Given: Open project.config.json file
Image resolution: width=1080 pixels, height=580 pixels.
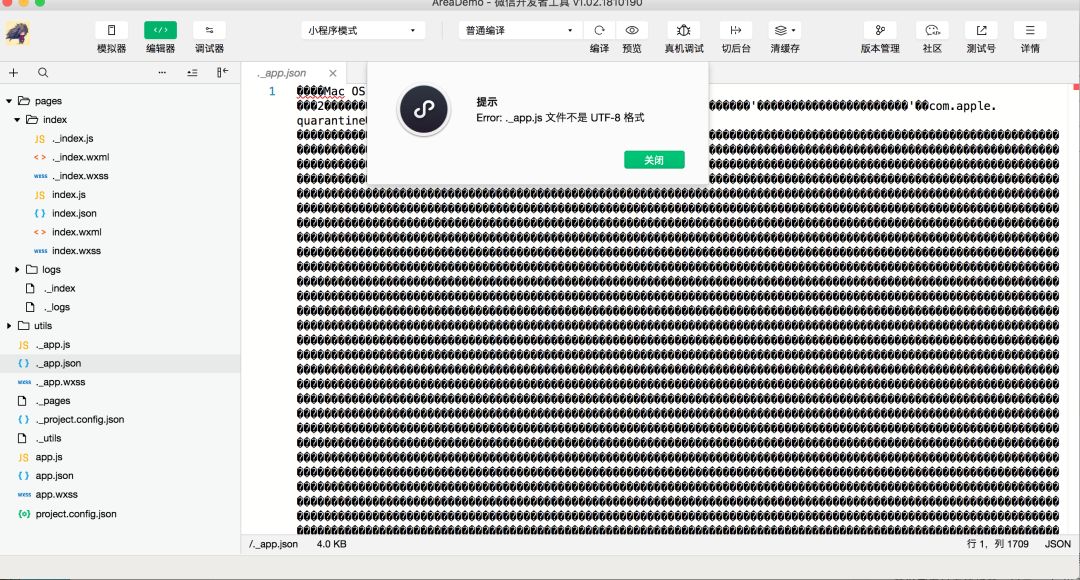Looking at the screenshot, I should [76, 514].
